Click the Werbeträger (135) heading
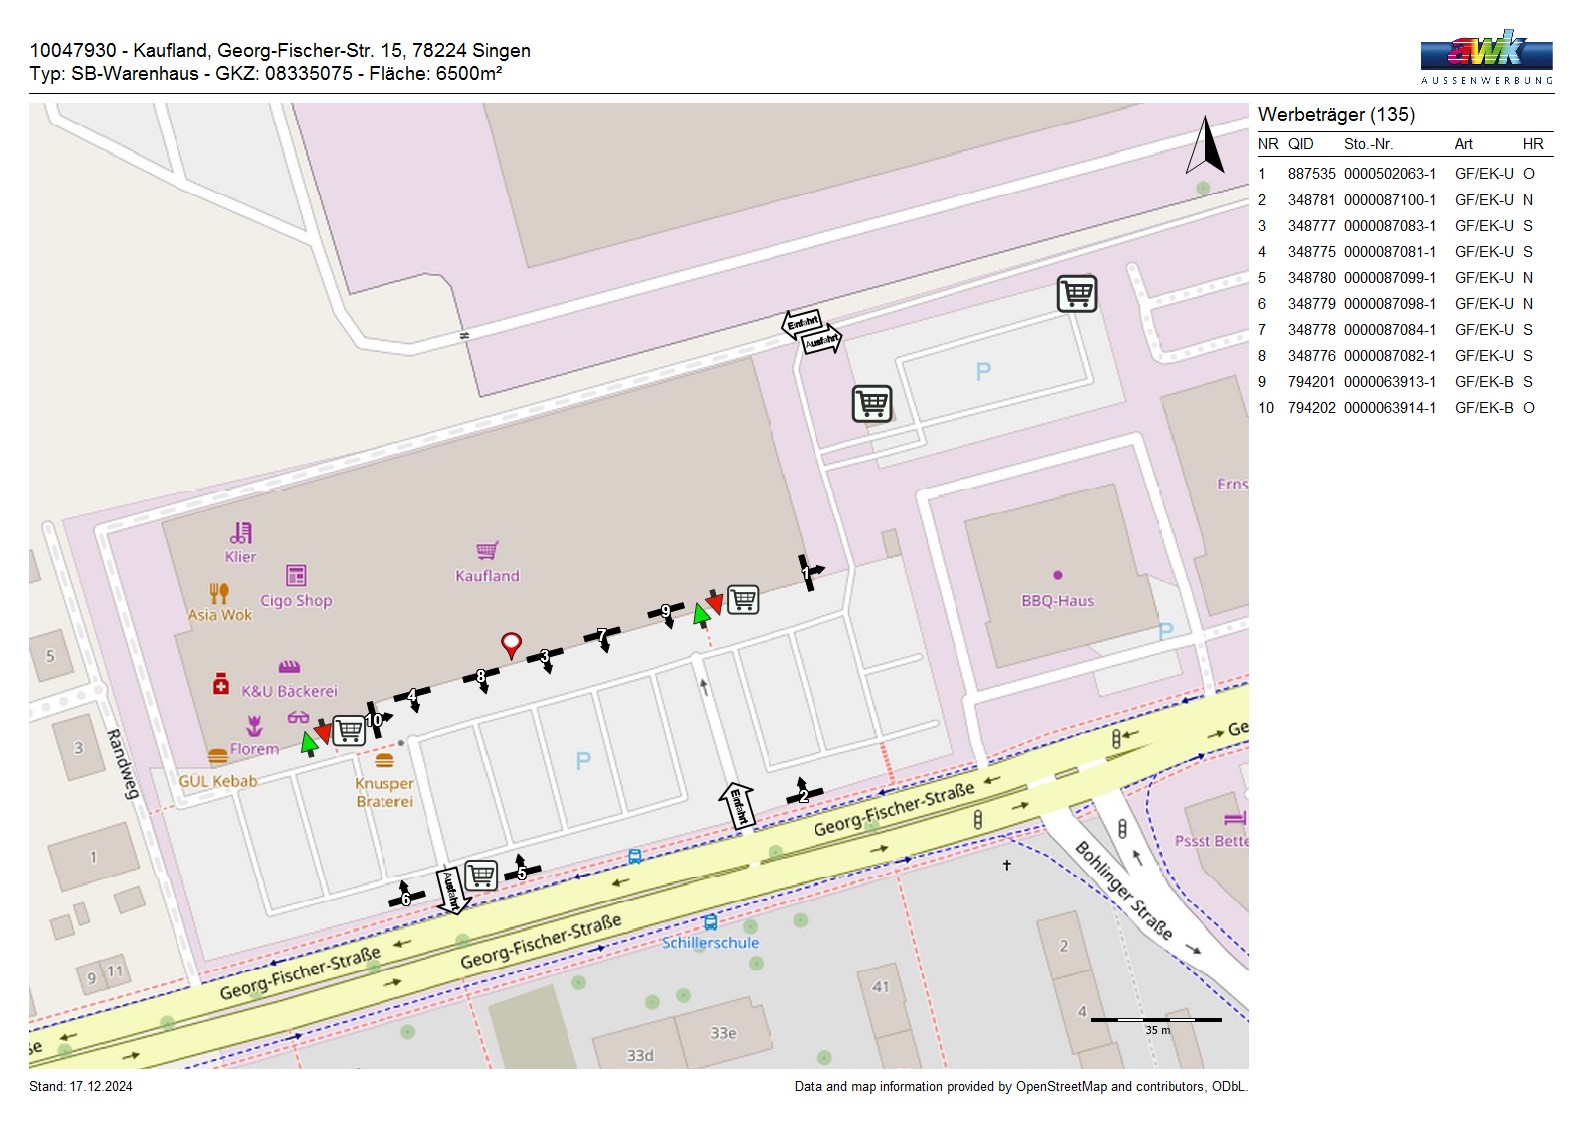The image size is (1587, 1123). 1336,115
